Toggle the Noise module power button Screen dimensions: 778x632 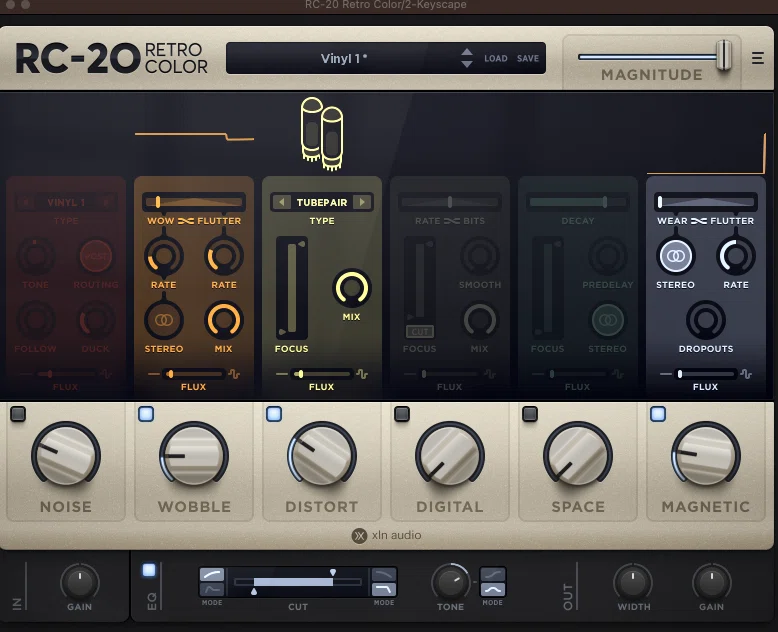18,414
